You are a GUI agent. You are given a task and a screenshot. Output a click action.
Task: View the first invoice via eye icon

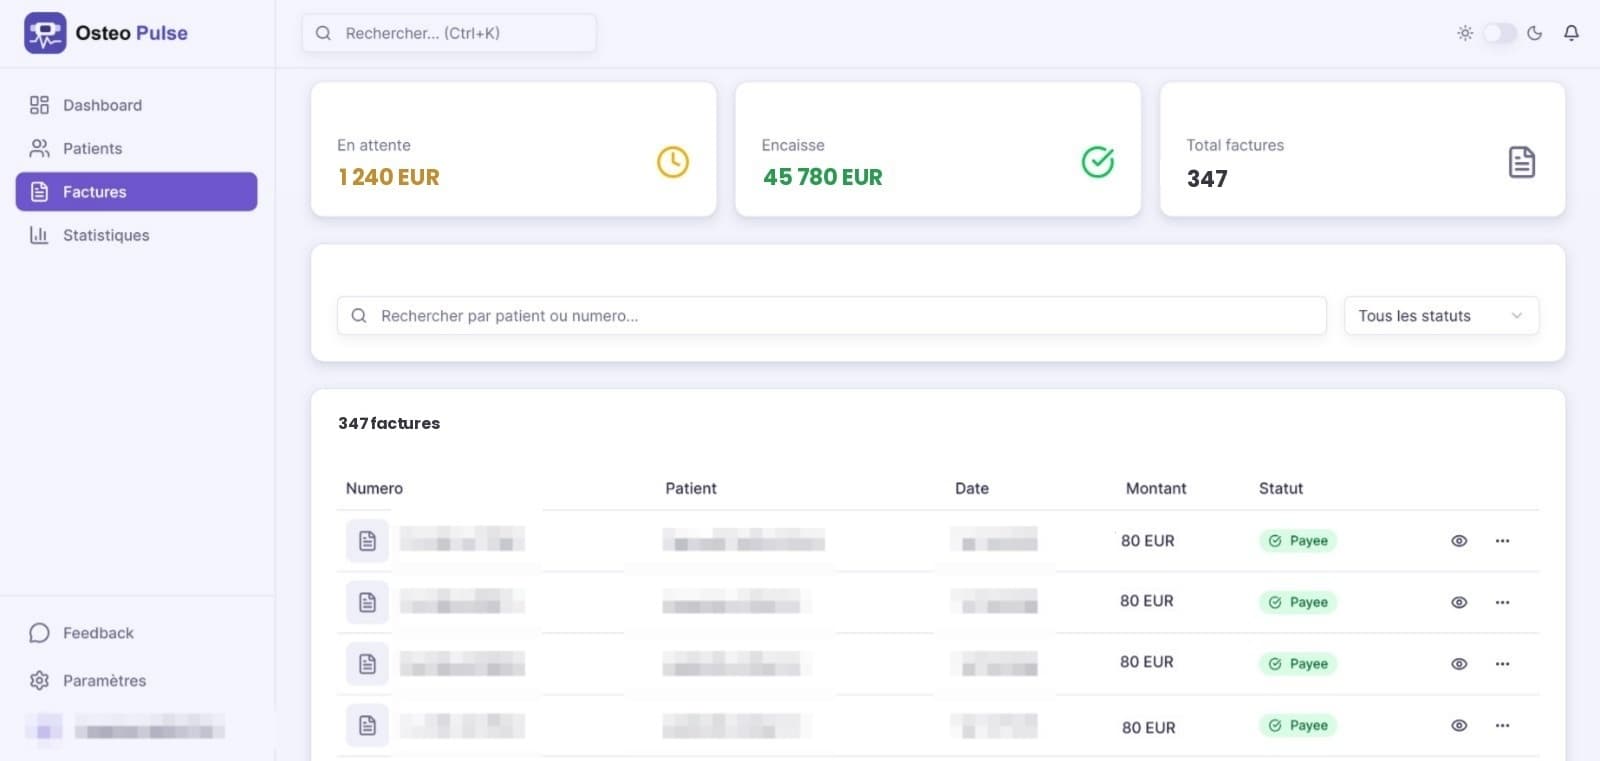[1459, 541]
